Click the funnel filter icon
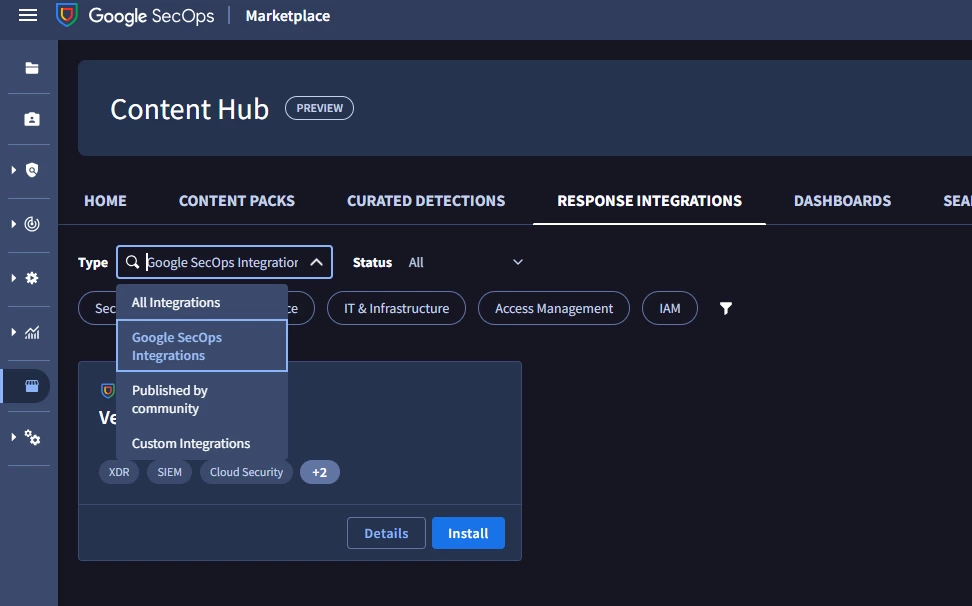Image resolution: width=972 pixels, height=606 pixels. (725, 308)
